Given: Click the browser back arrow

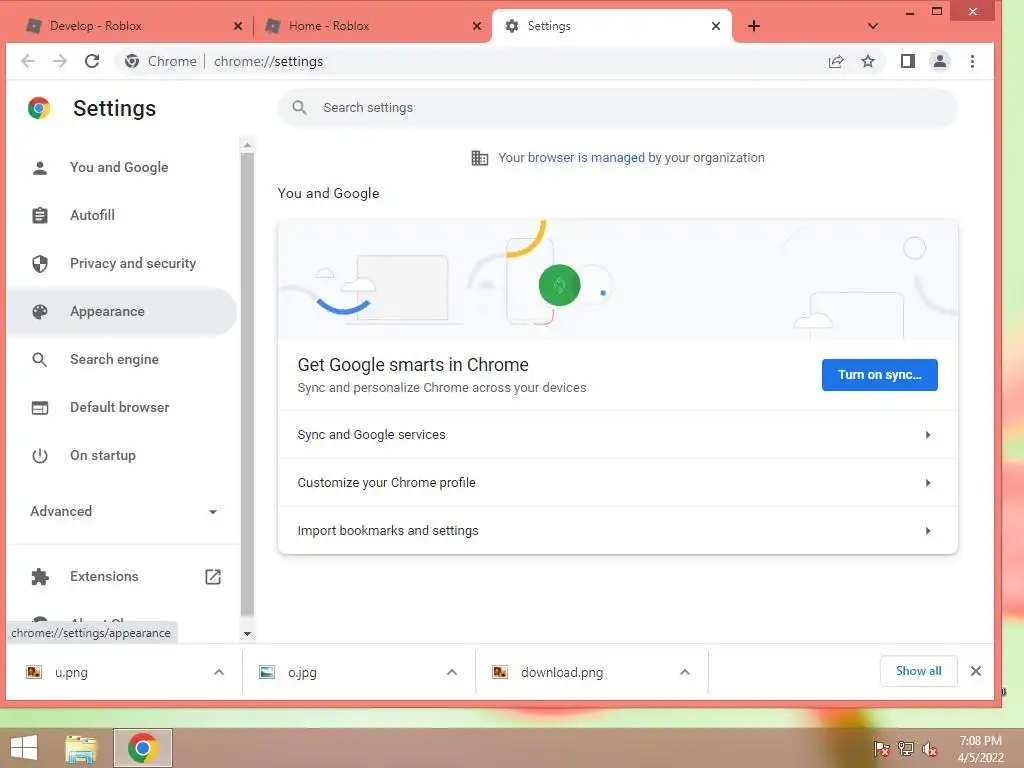Looking at the screenshot, I should point(27,61).
